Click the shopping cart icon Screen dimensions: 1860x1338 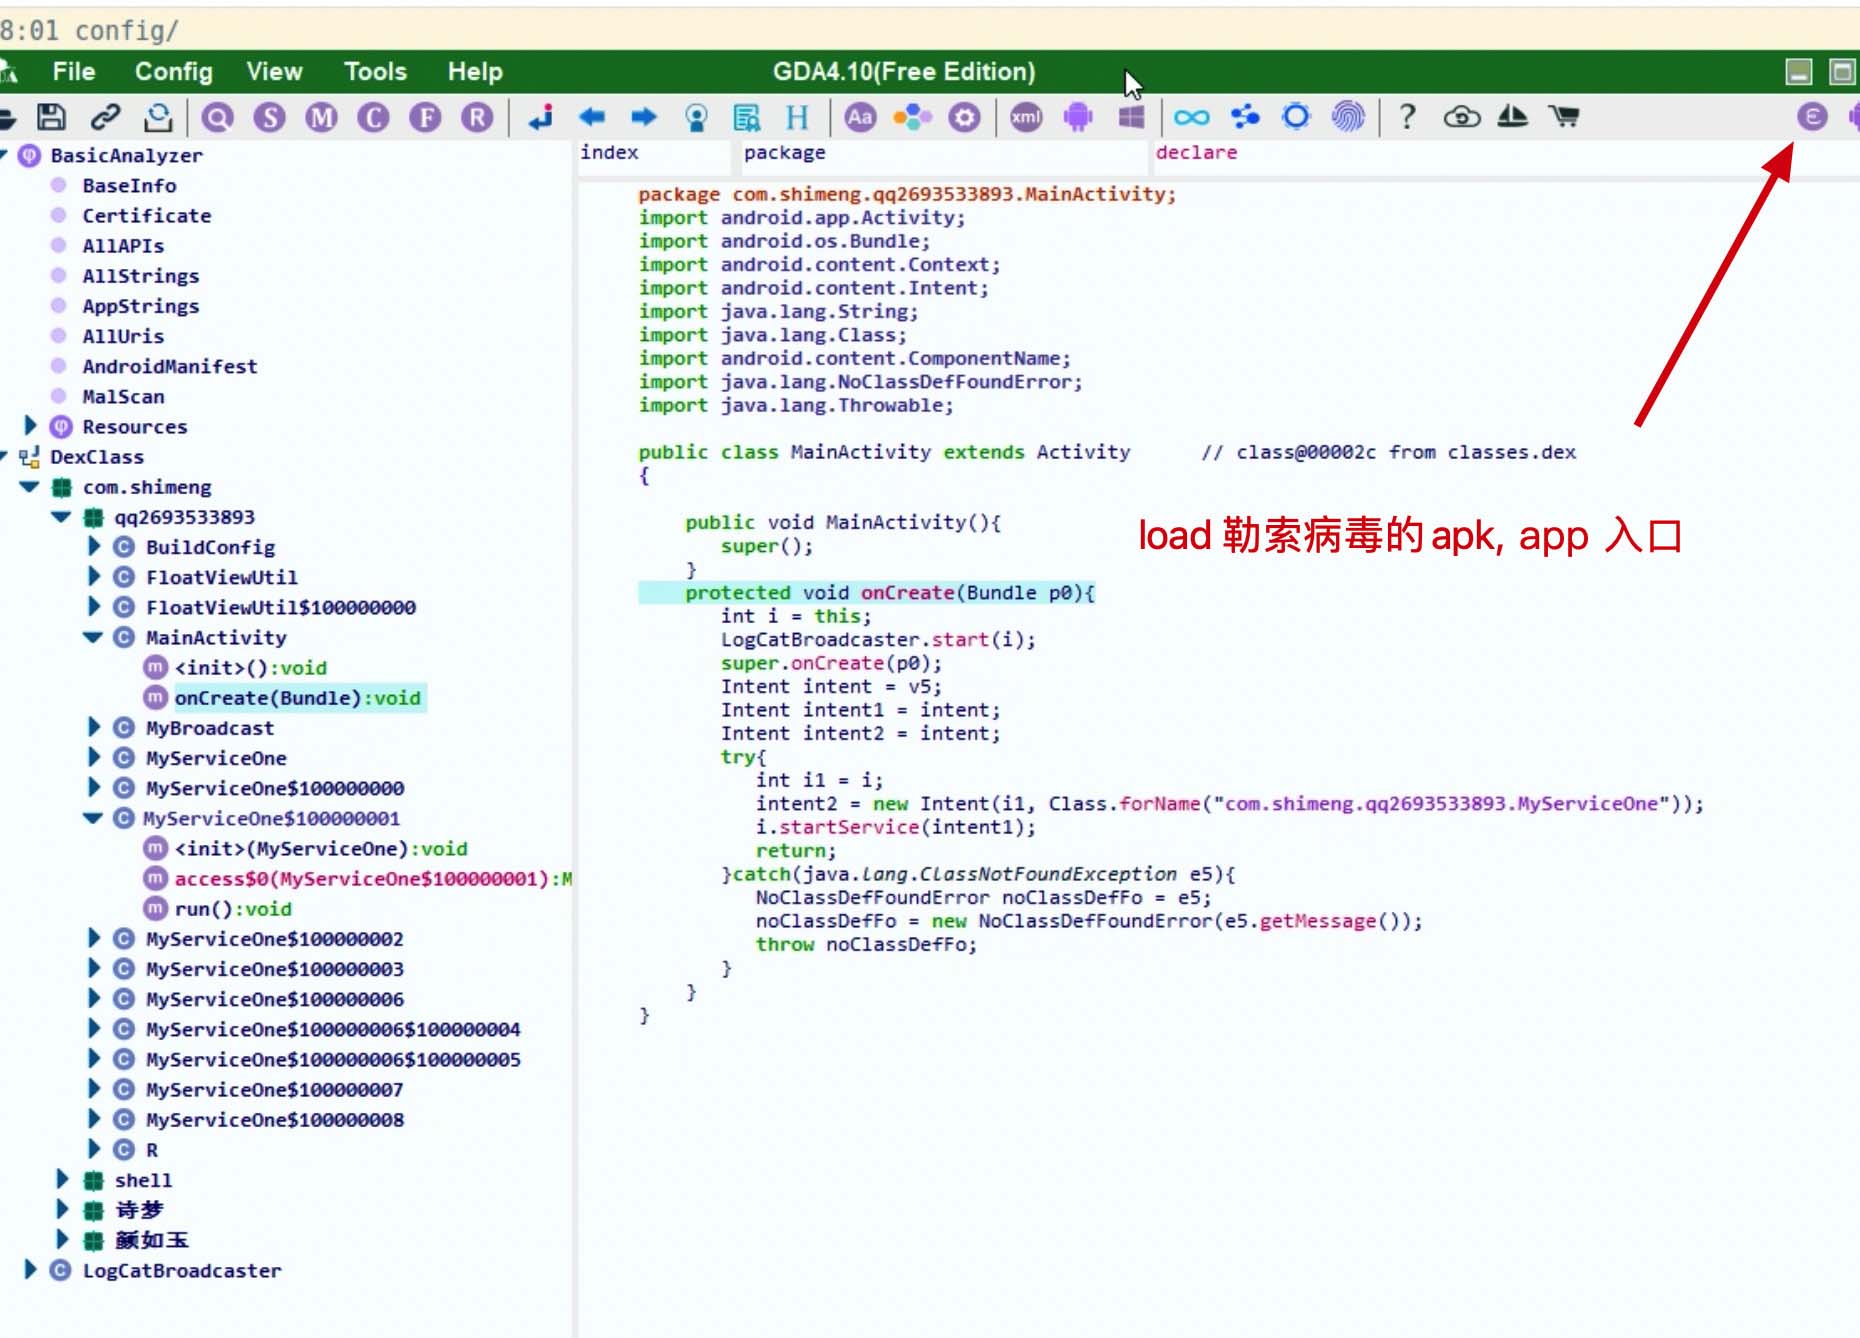tap(1565, 117)
